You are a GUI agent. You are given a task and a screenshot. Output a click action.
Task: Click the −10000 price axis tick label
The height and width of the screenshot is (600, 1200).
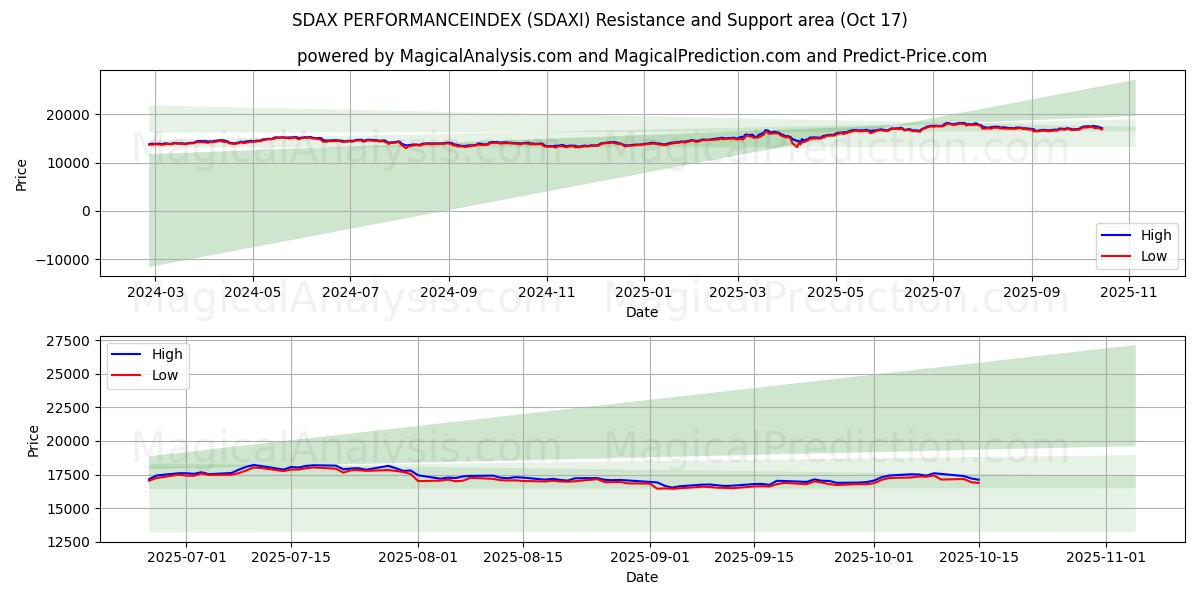point(62,260)
